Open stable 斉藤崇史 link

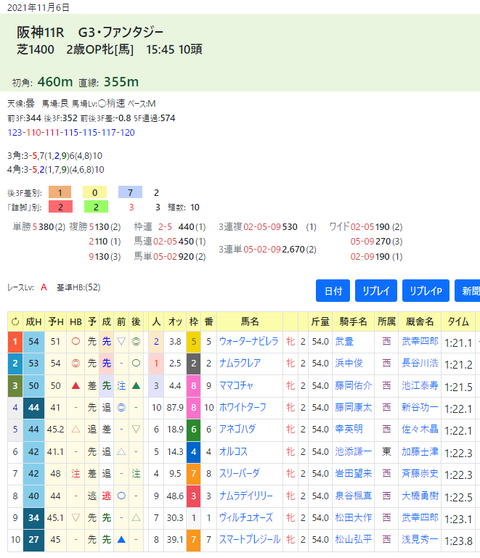coord(420,474)
